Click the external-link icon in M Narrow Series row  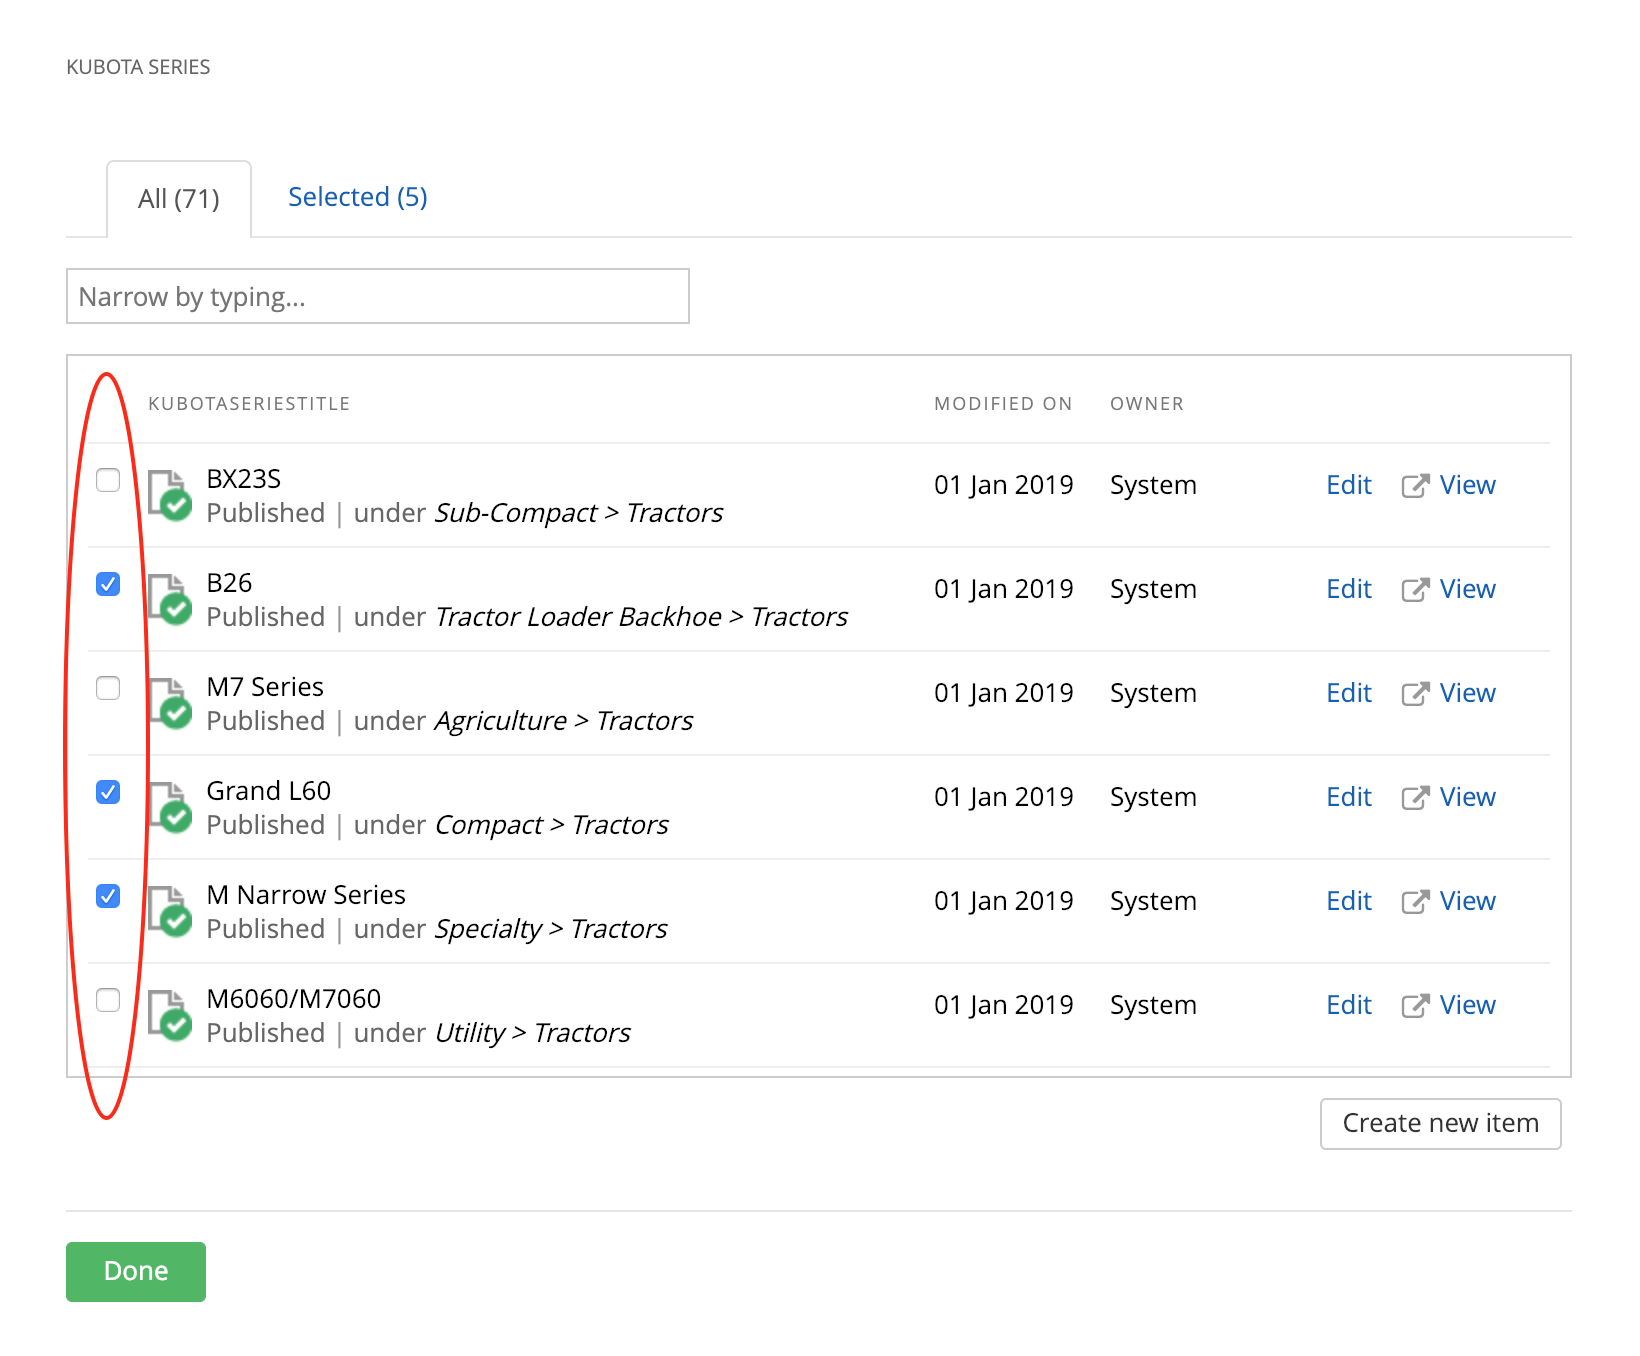(x=1415, y=902)
